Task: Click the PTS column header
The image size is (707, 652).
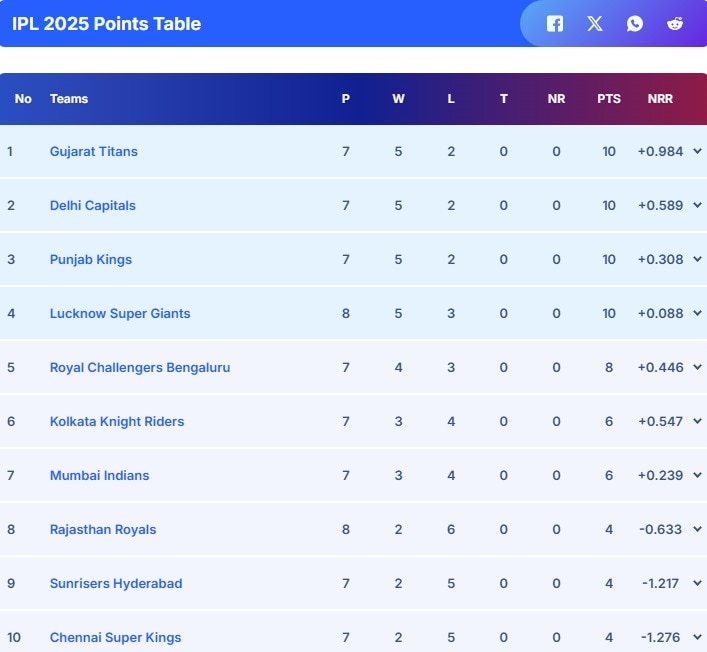Action: pyautogui.click(x=609, y=98)
